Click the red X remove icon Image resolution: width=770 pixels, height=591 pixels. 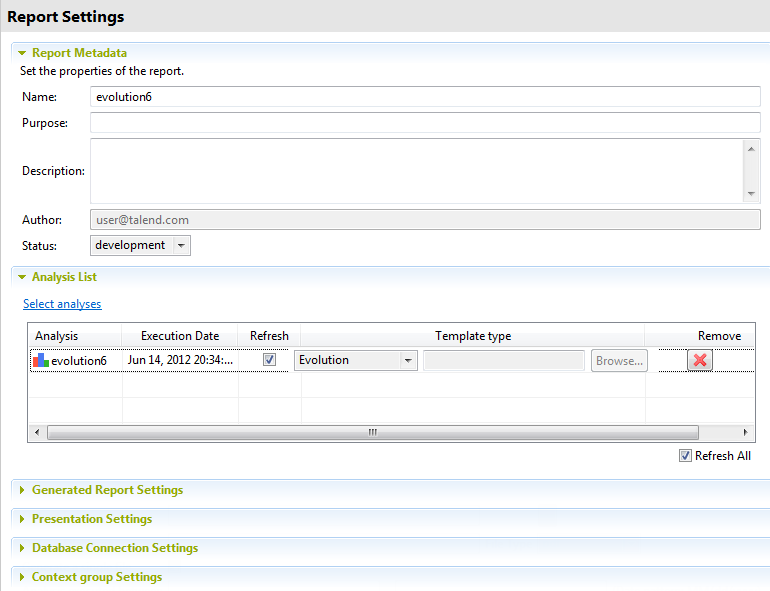(x=700, y=360)
